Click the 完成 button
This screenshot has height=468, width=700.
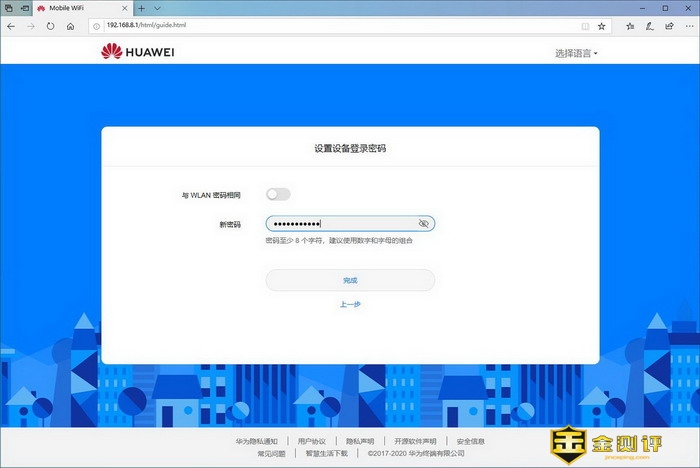pos(350,281)
